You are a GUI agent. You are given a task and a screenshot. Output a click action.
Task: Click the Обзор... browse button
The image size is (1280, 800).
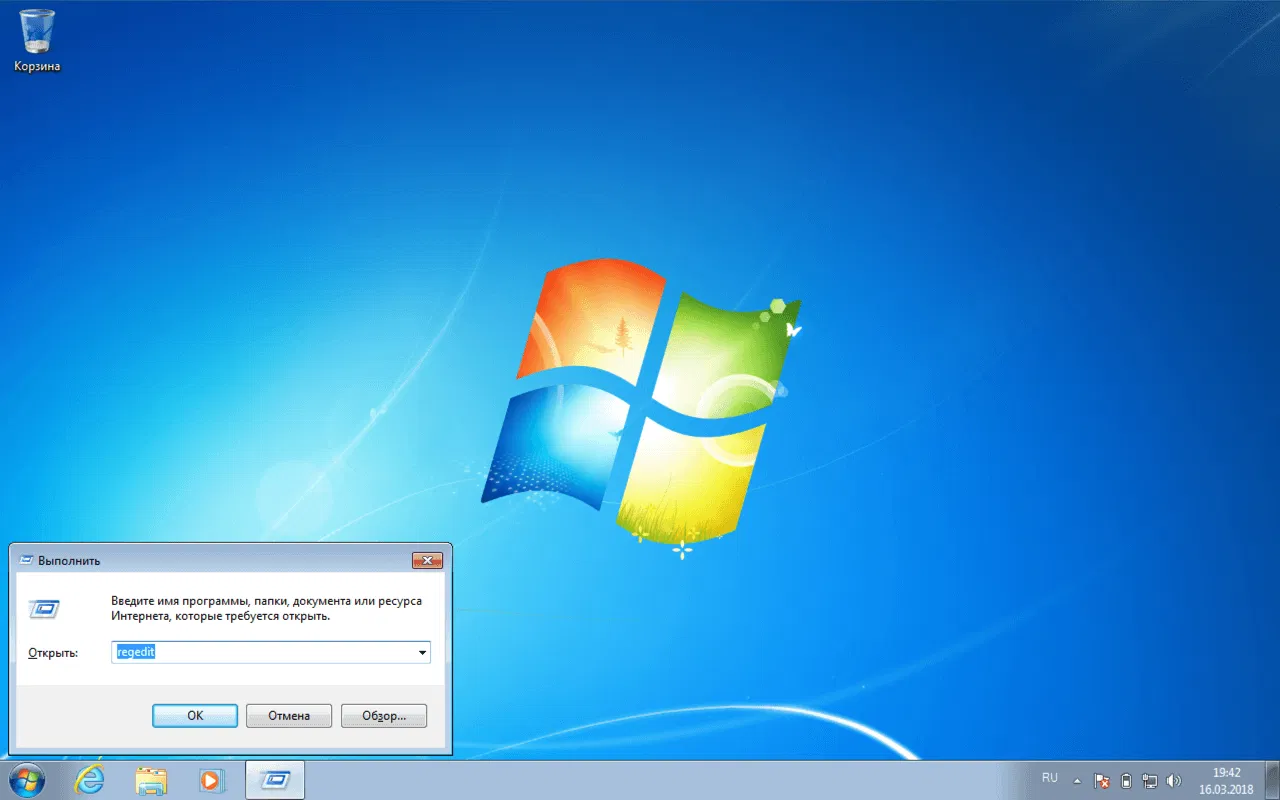[384, 715]
